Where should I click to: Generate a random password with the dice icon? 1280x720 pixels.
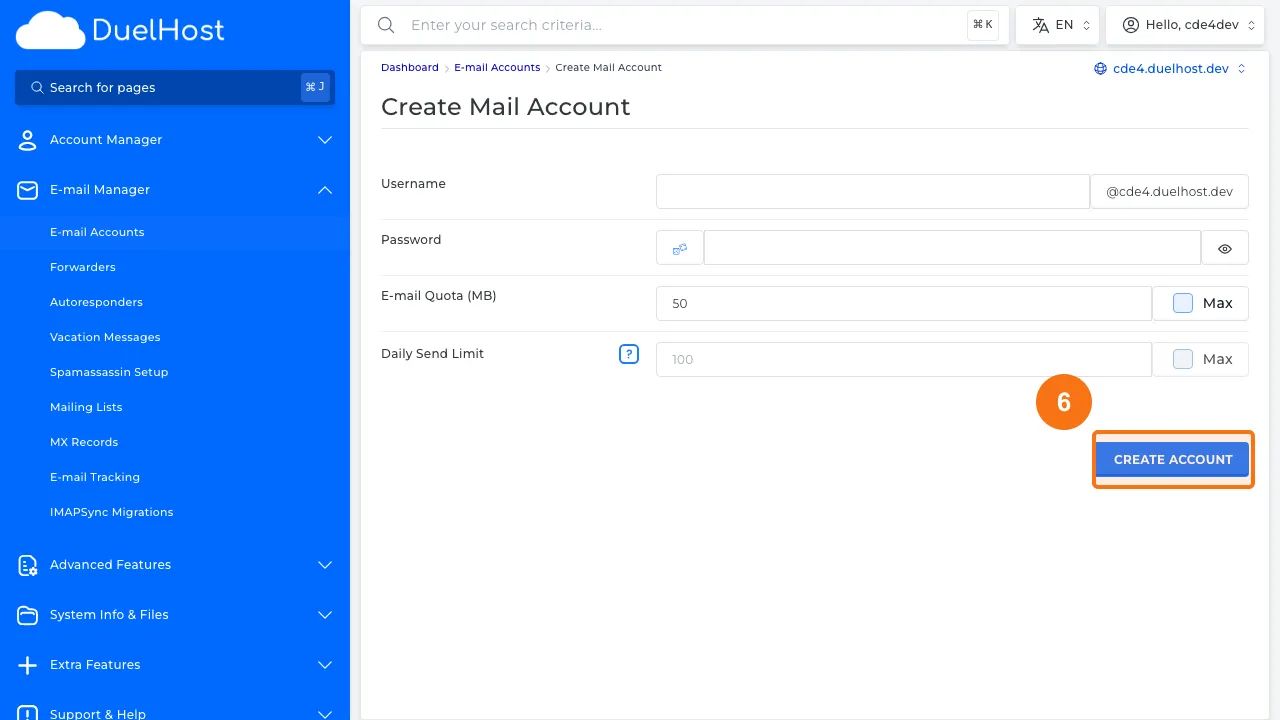(x=679, y=247)
